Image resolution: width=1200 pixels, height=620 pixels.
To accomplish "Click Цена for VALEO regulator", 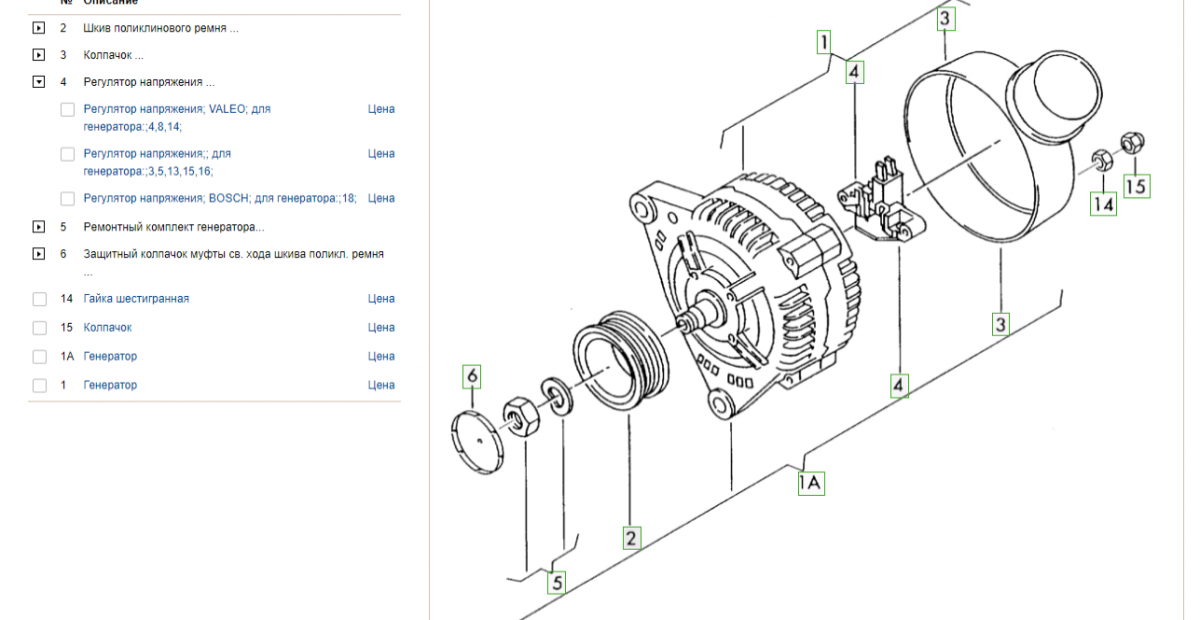I will [381, 109].
